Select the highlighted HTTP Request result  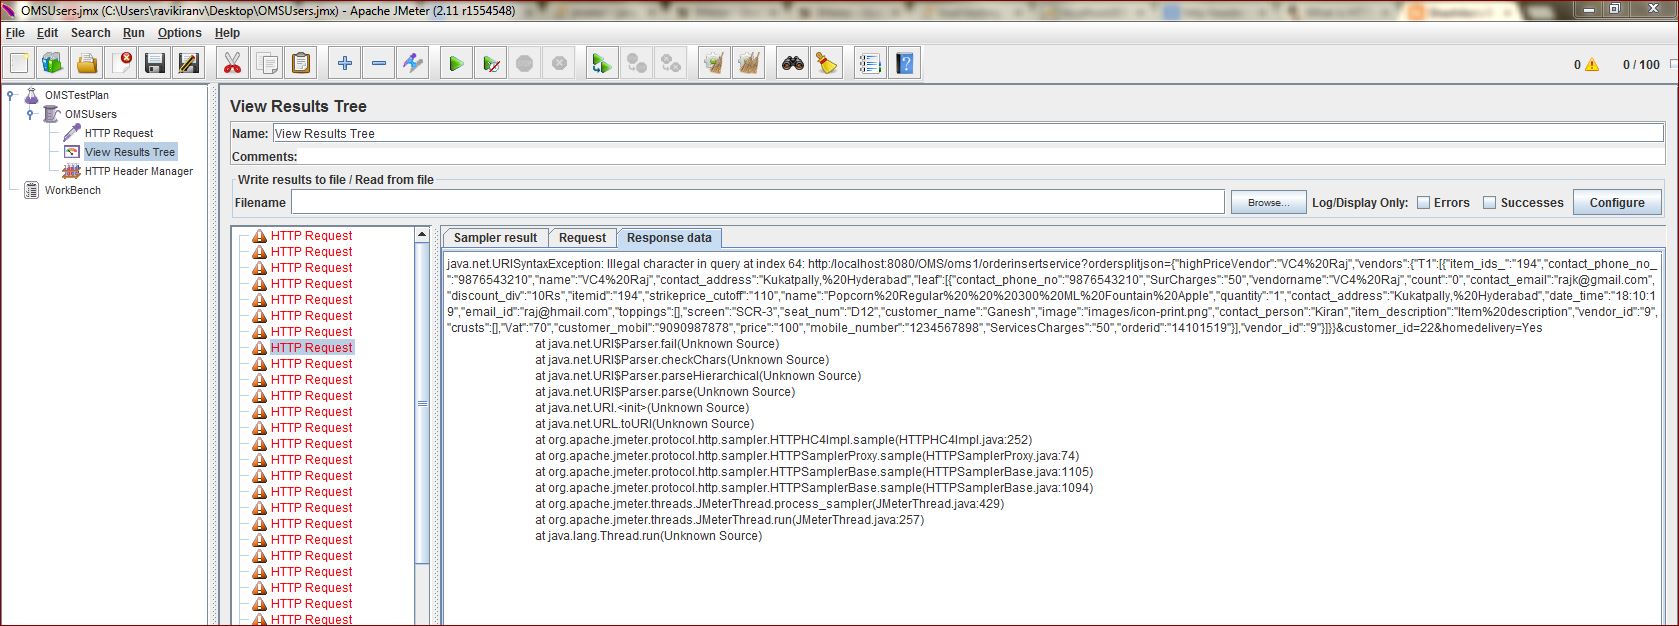pyautogui.click(x=311, y=347)
